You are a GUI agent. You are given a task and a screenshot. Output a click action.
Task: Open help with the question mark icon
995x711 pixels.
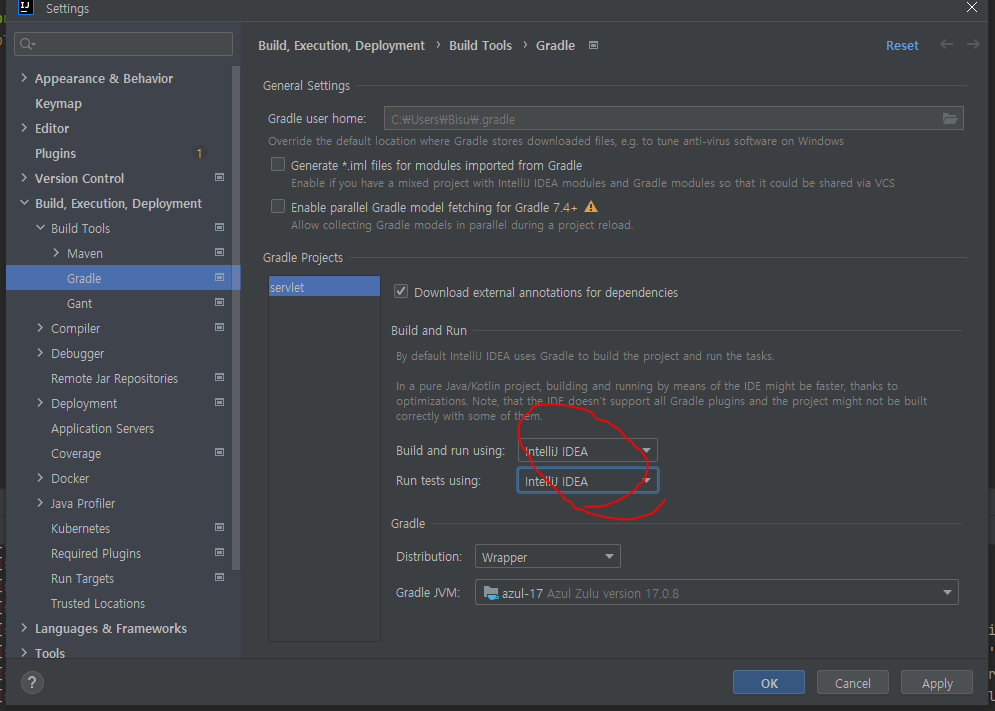coord(32,683)
